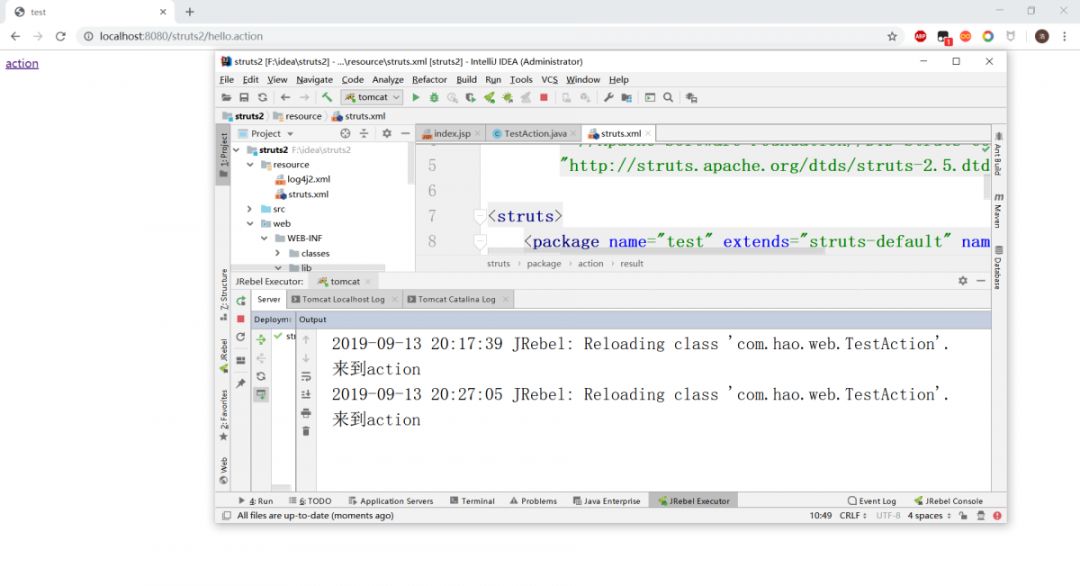Image resolution: width=1080 pixels, height=586 pixels.
Task: Stop the server with red Stop icon
Action: tap(544, 97)
